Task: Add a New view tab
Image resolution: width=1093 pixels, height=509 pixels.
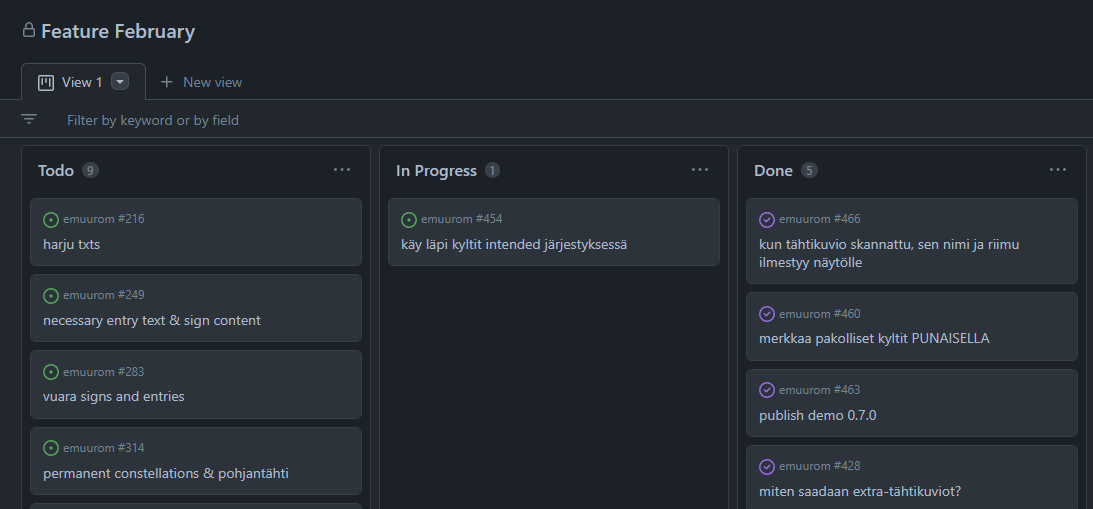Action: 201,82
